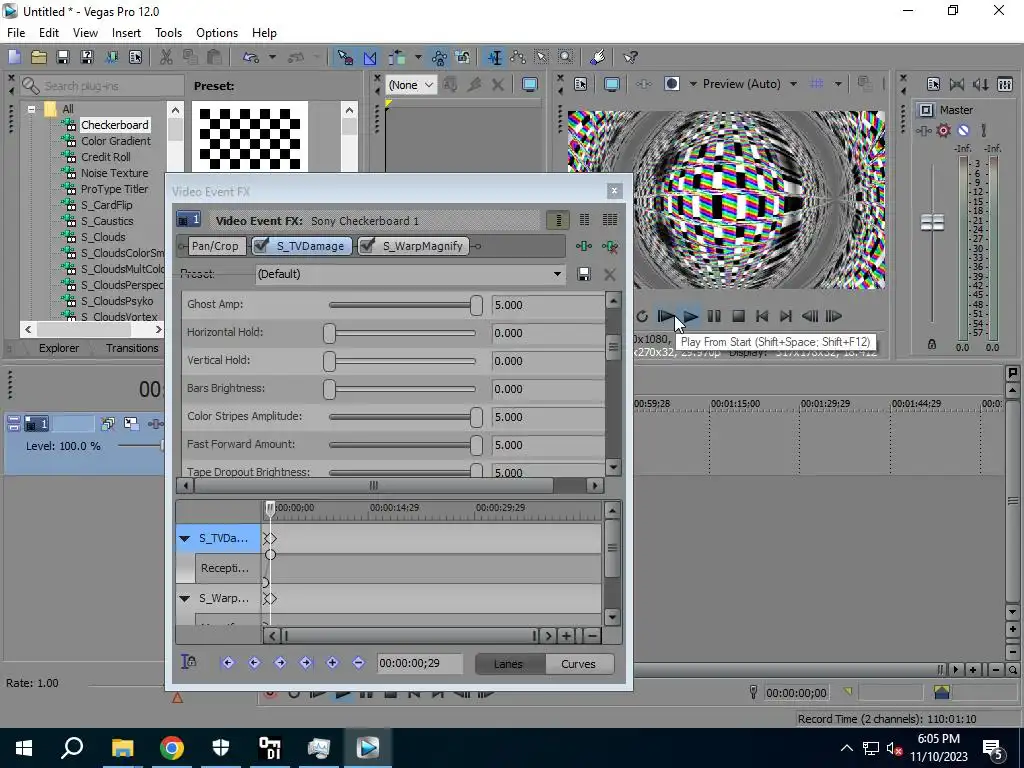Open Master Bus FX gear icon
Screen dimensions: 1024x768
coord(944,131)
